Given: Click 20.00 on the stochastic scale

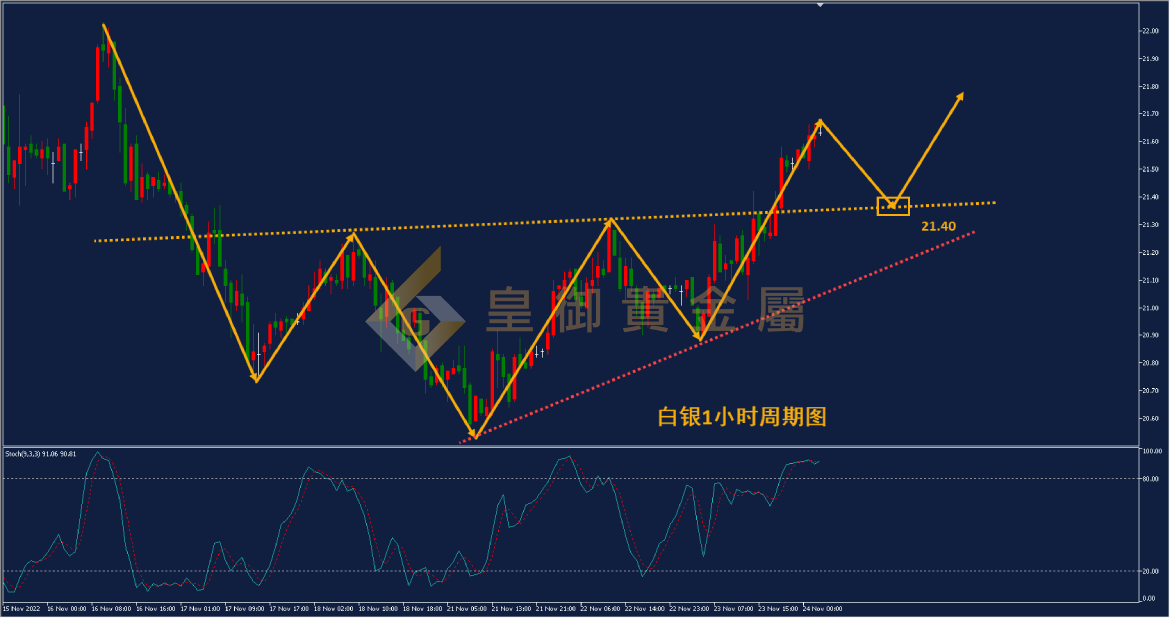Looking at the screenshot, I should (1151, 572).
